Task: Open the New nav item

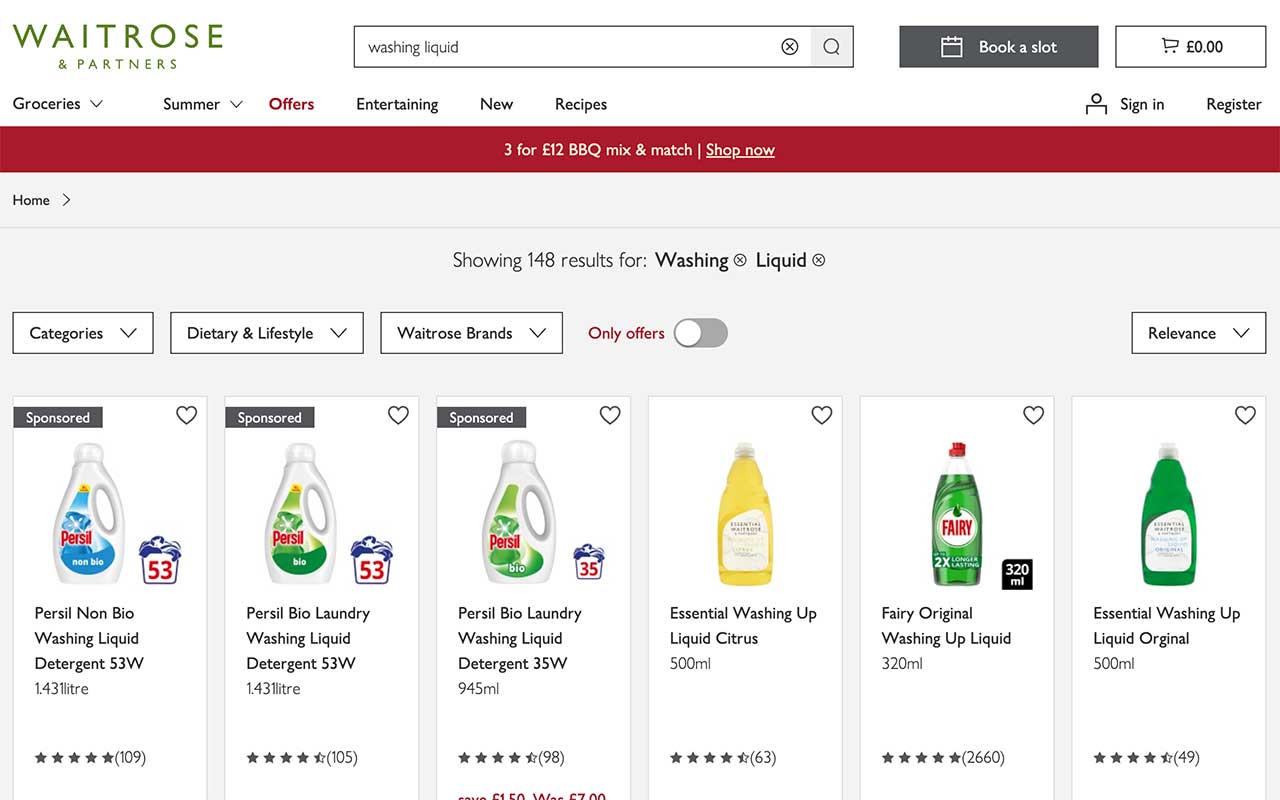Action: pos(496,104)
